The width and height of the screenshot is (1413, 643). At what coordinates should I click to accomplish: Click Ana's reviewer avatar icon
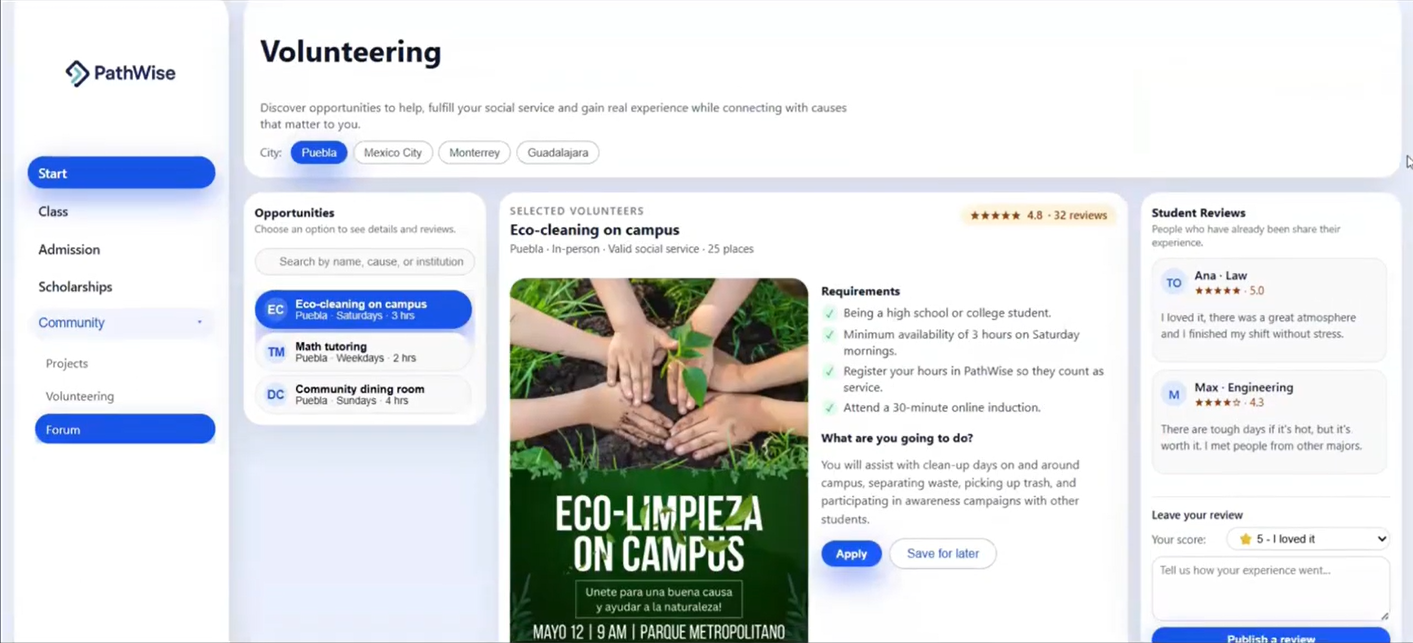tap(1174, 283)
